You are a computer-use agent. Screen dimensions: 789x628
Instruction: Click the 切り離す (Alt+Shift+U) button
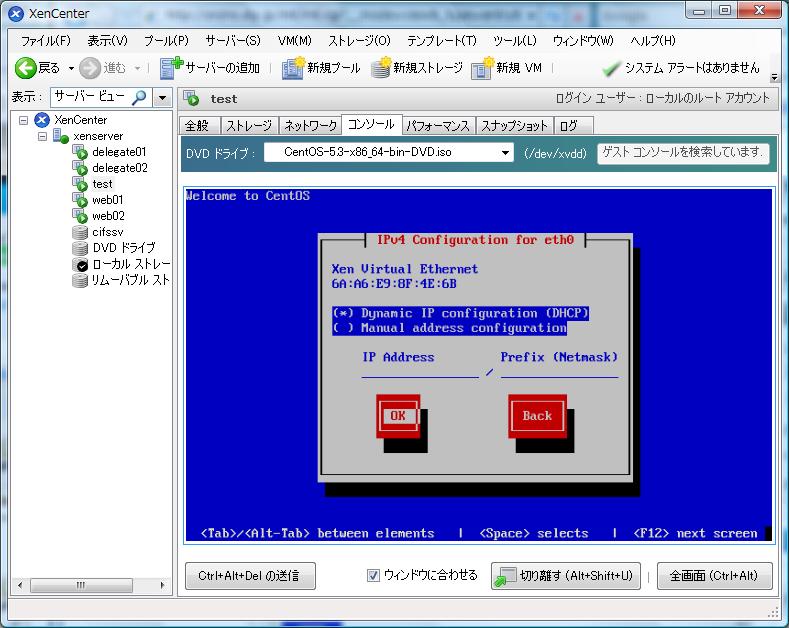coord(566,576)
